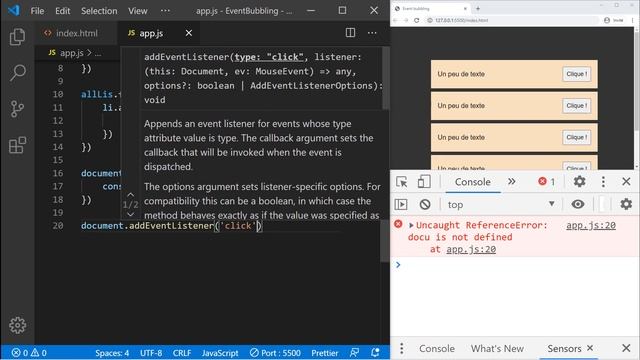Open the drawer three-dot menu
This screenshot has height=360, width=640.
[x=402, y=348]
